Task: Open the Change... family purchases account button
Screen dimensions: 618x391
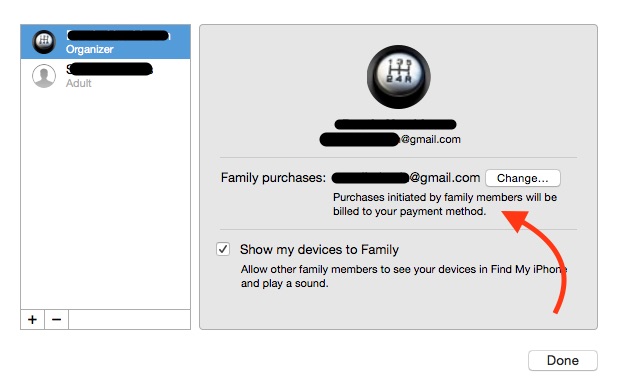Action: click(x=523, y=178)
